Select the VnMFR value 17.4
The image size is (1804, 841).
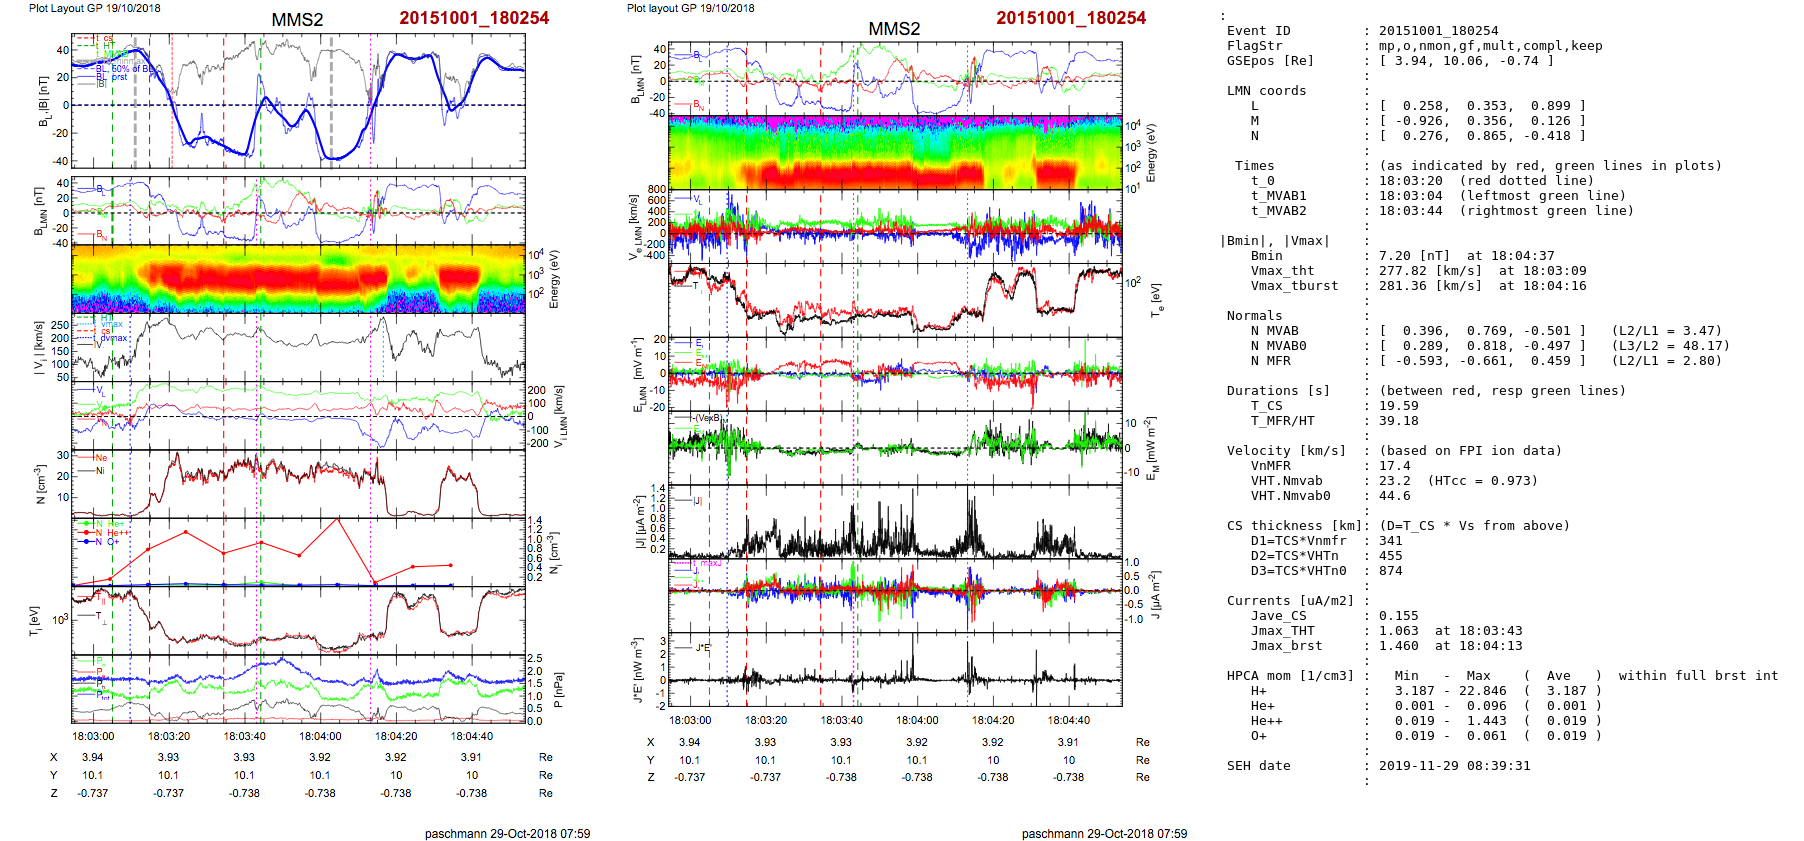coord(1395,466)
